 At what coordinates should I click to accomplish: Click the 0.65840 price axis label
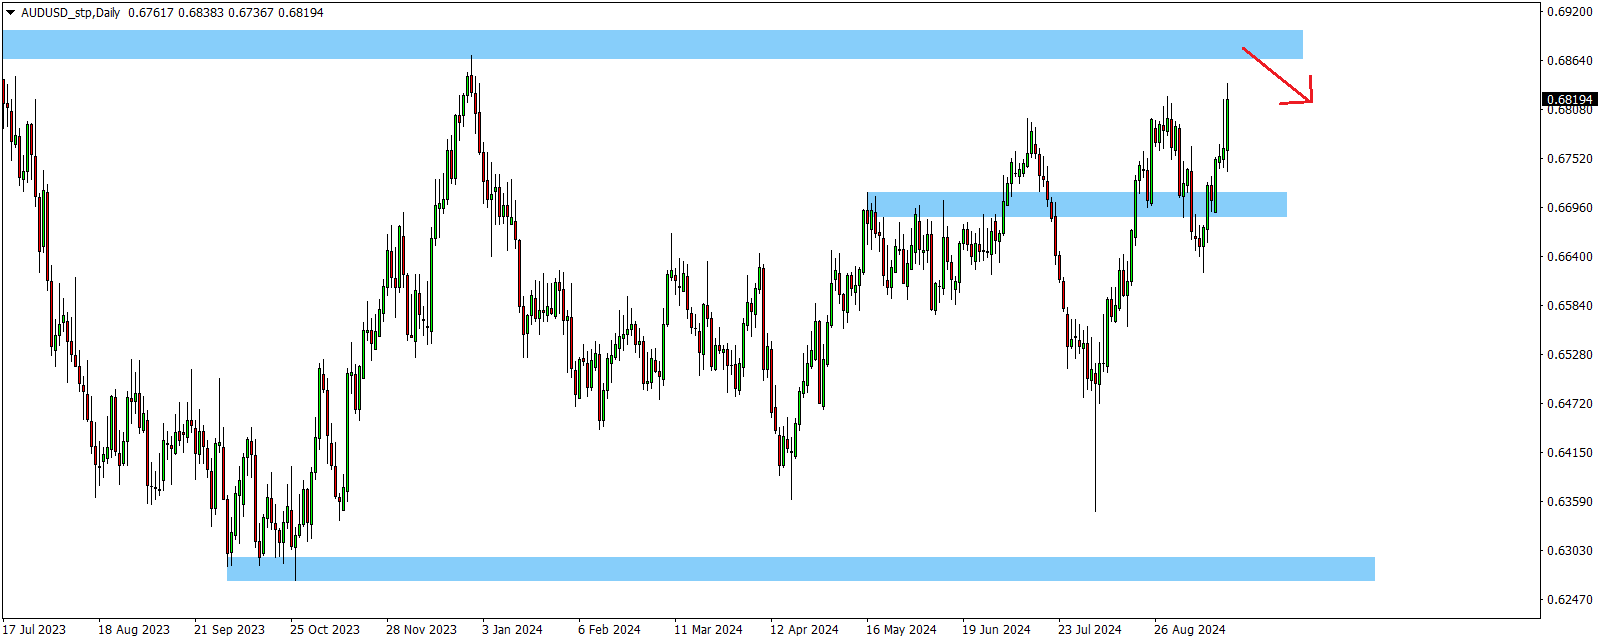click(x=1569, y=306)
